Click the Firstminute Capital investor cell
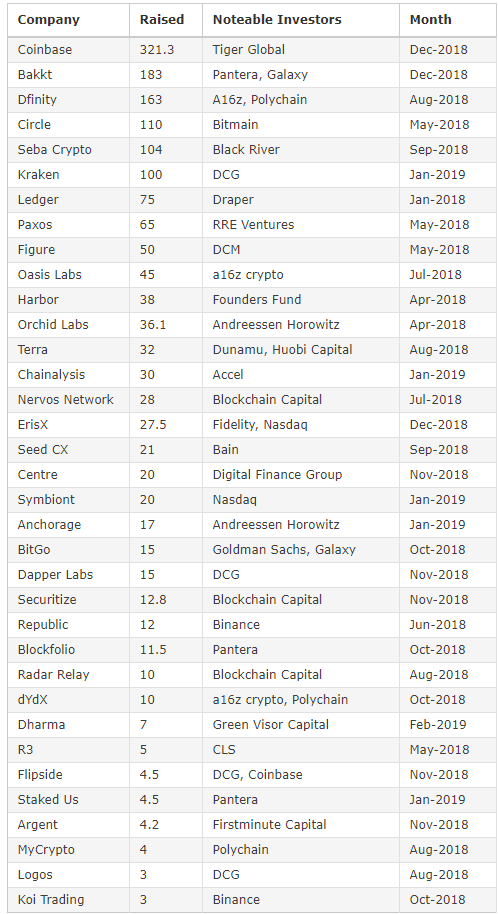 301,825
